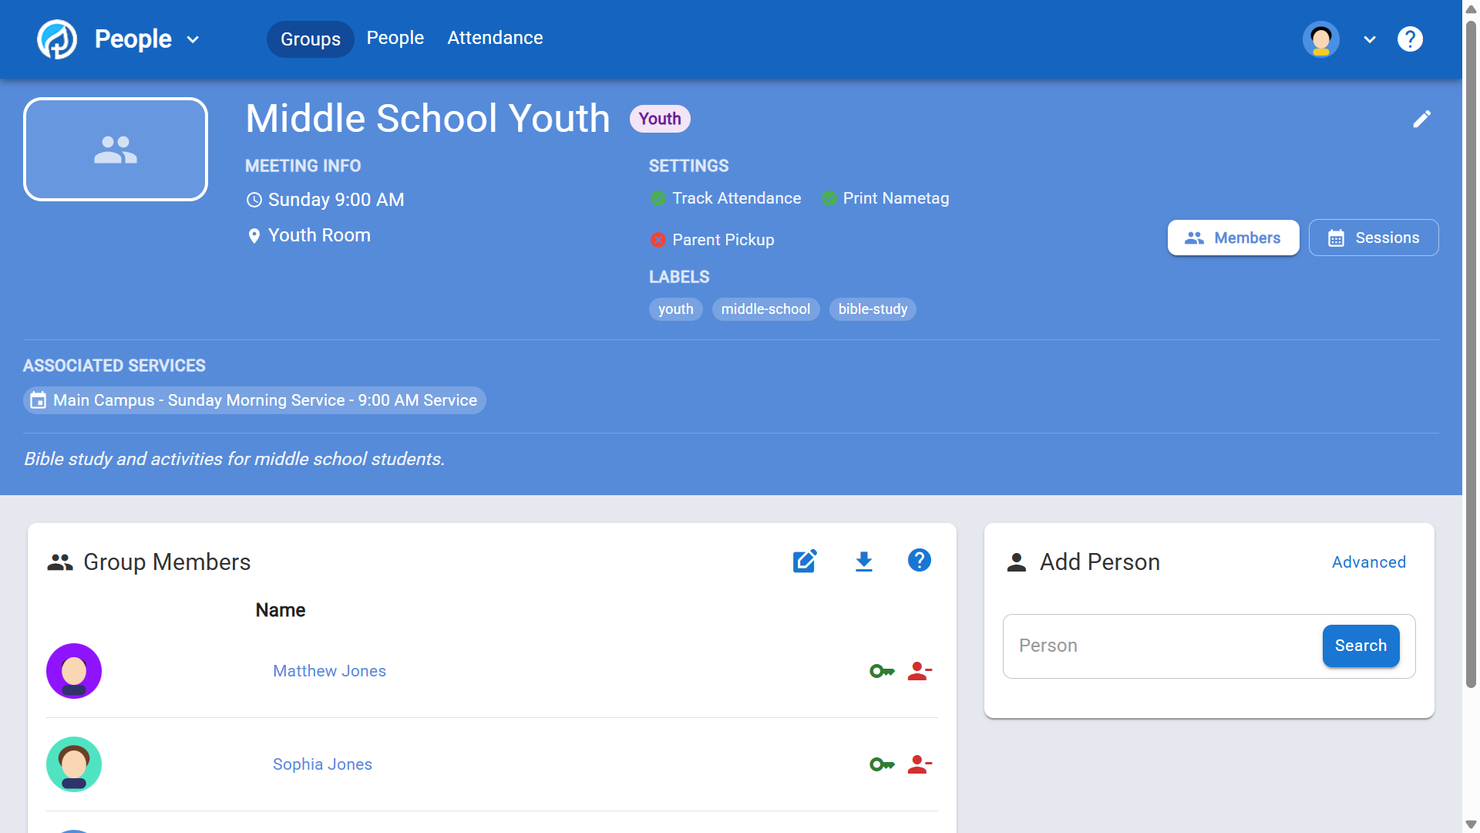Click the Parent Pickup setting indicator
The width and height of the screenshot is (1480, 833).
(712, 240)
